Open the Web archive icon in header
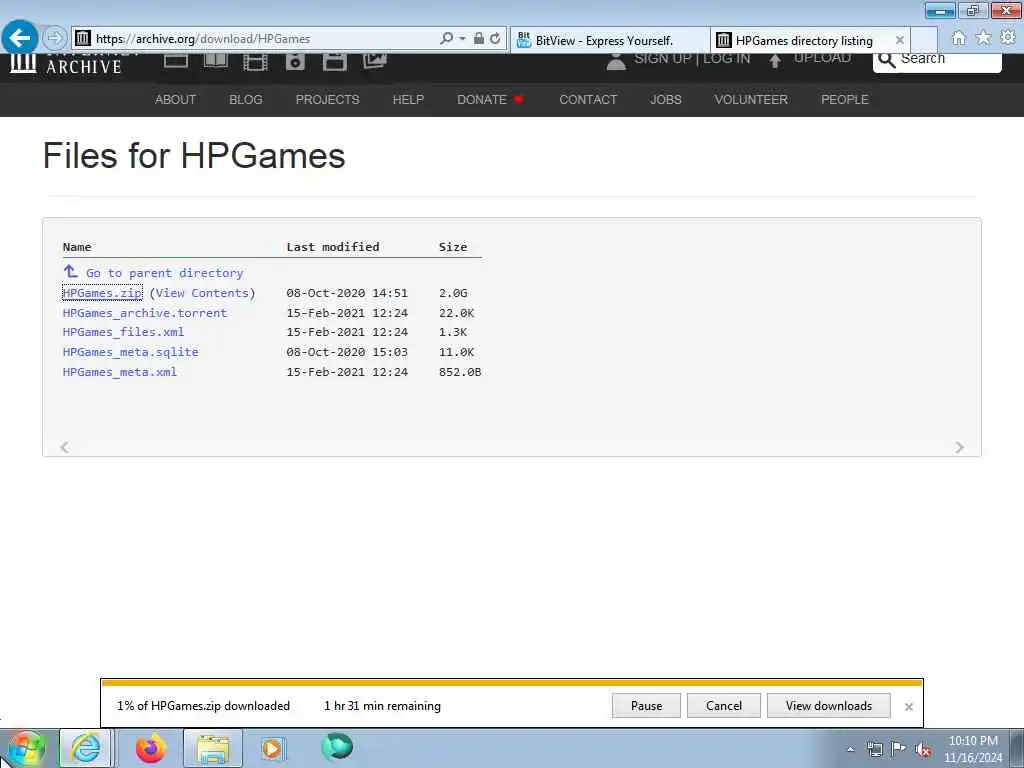Image resolution: width=1024 pixels, height=768 pixels. pos(176,61)
